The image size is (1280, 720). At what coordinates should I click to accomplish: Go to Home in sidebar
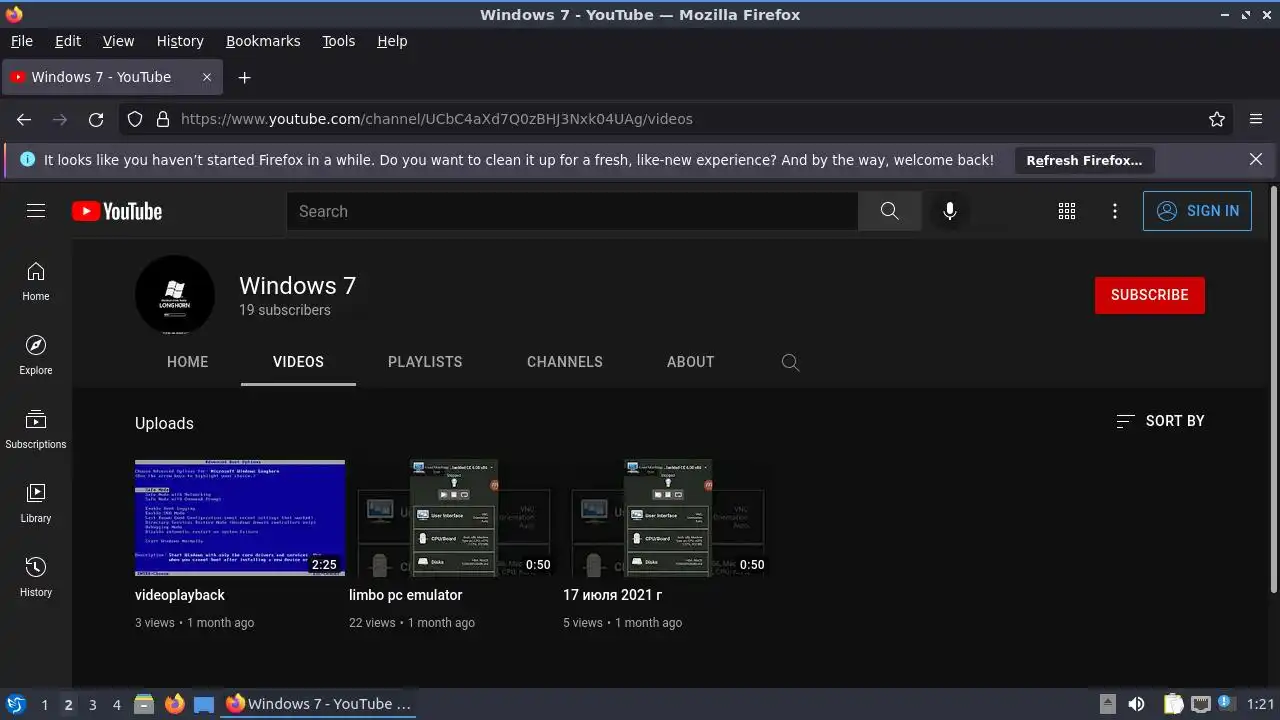pos(36,281)
